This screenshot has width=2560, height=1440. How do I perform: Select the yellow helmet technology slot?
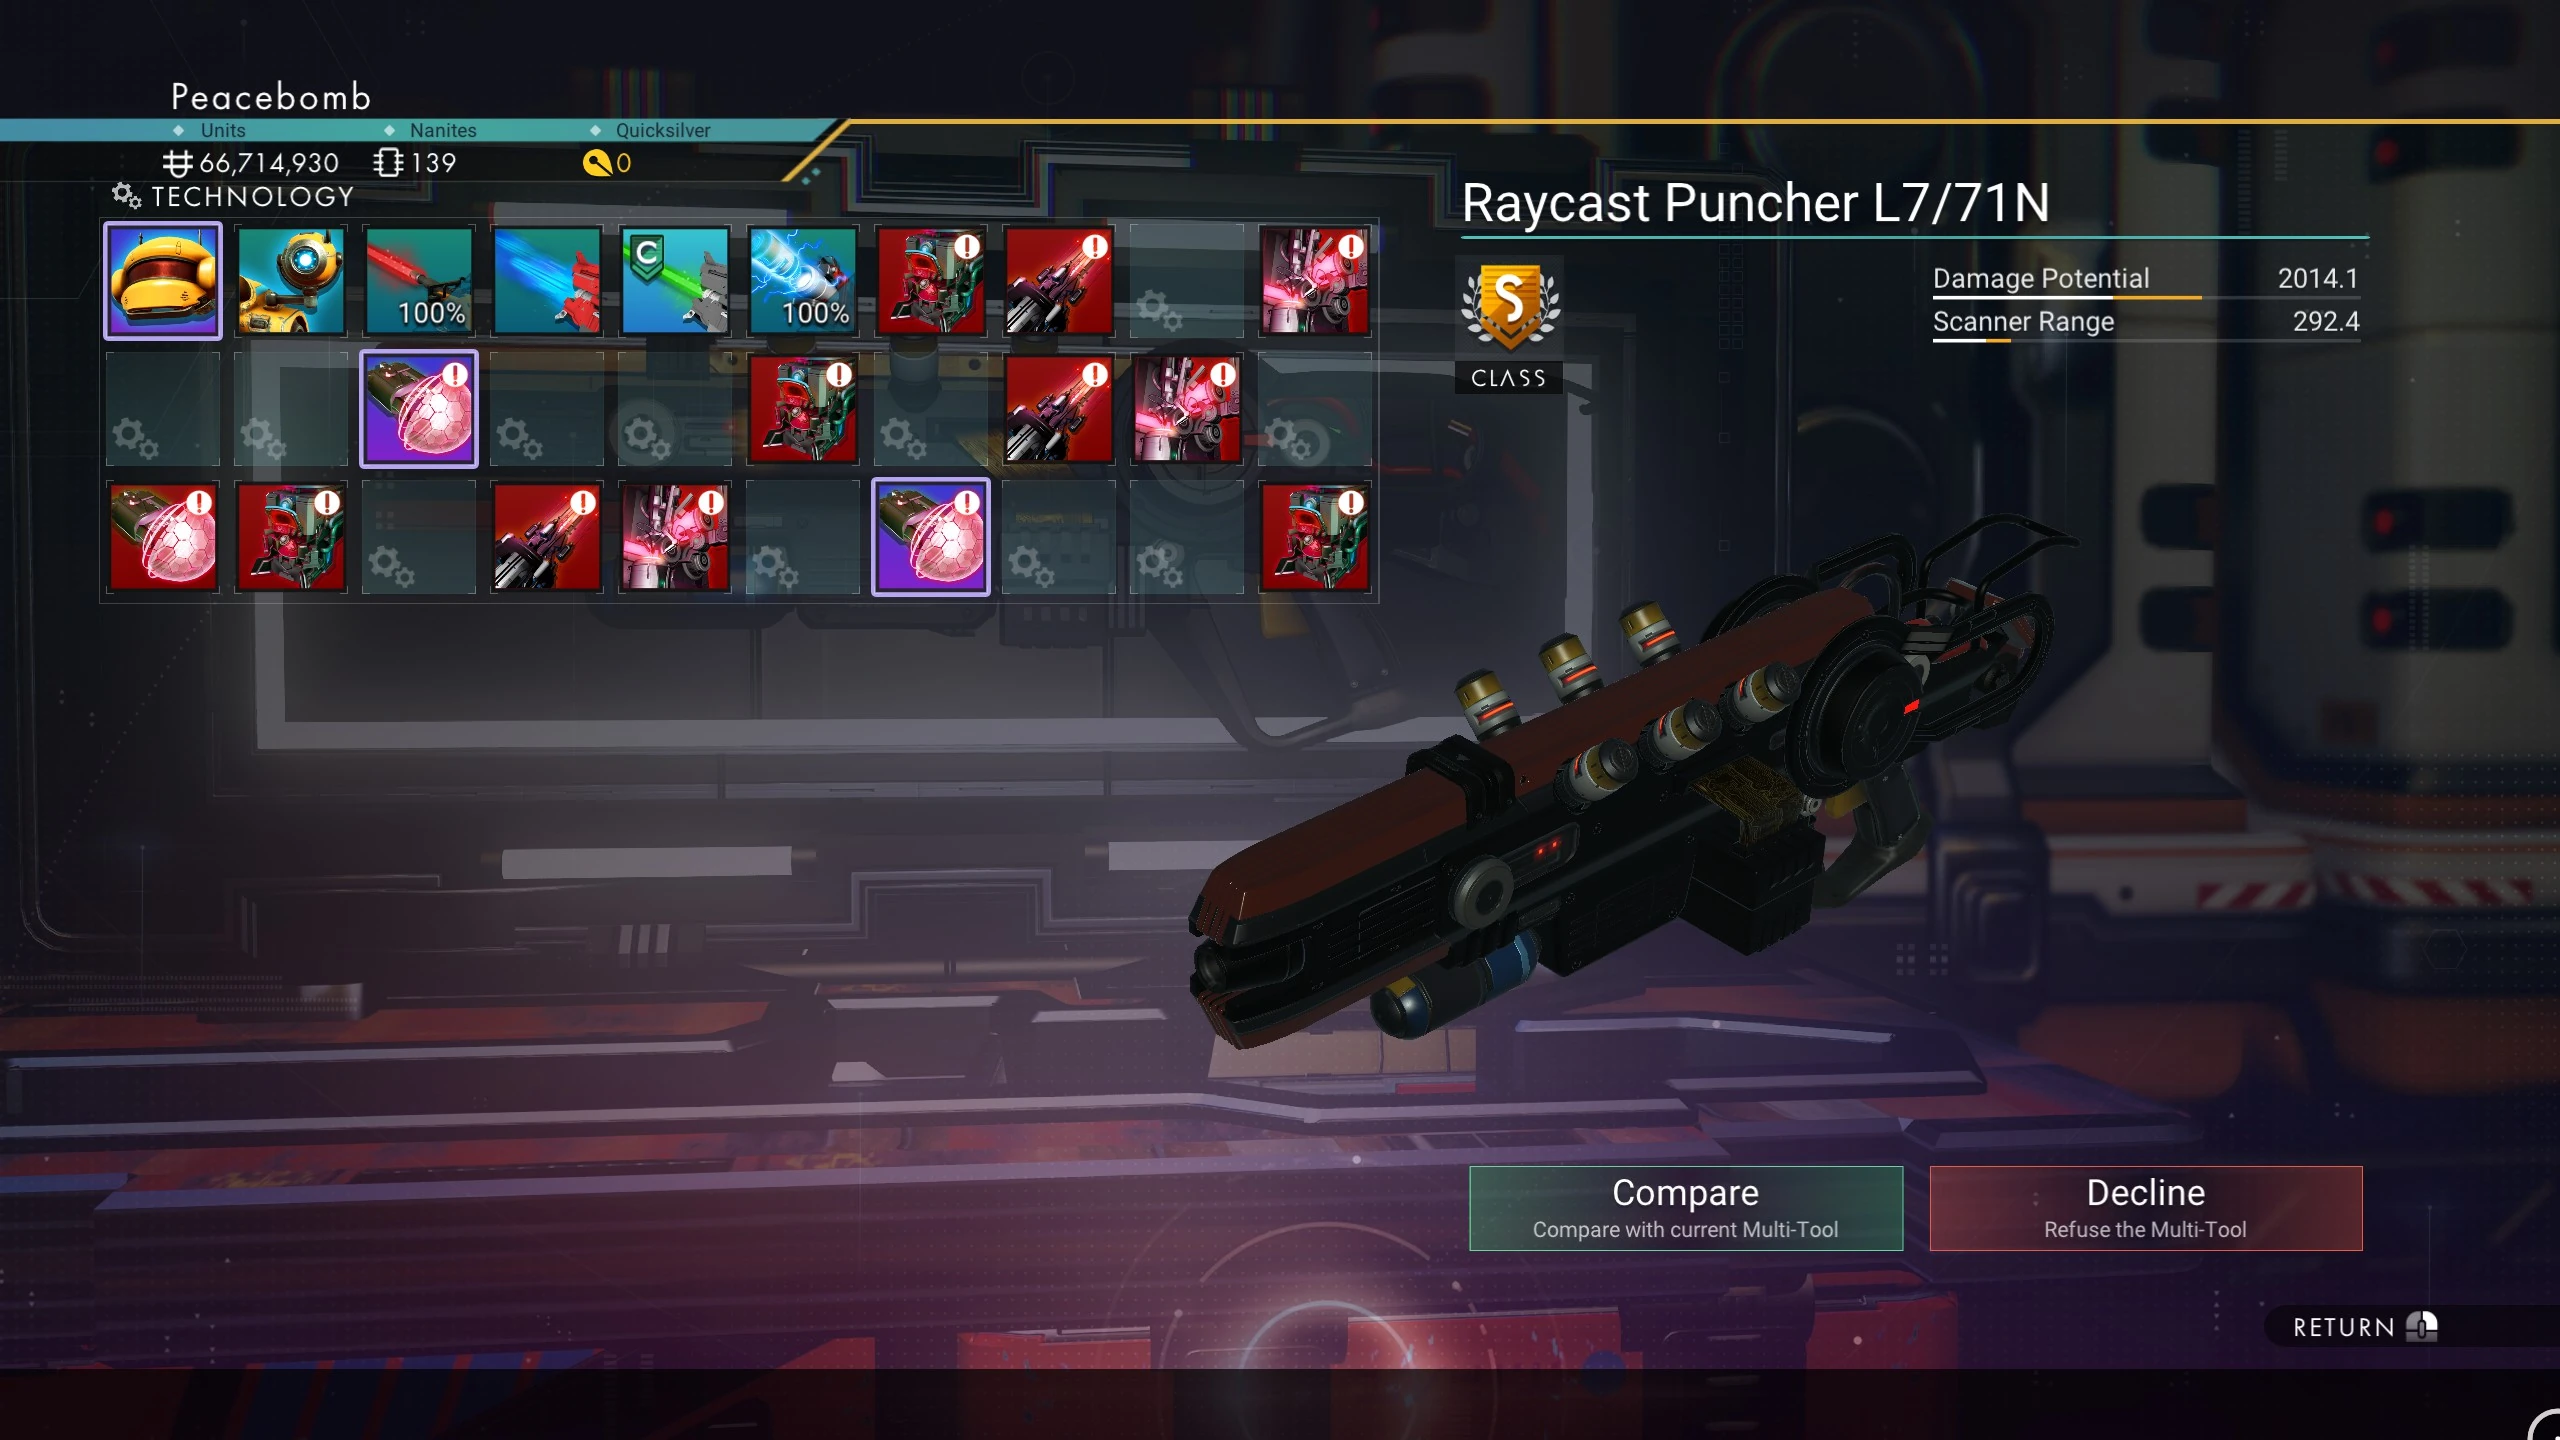[163, 281]
